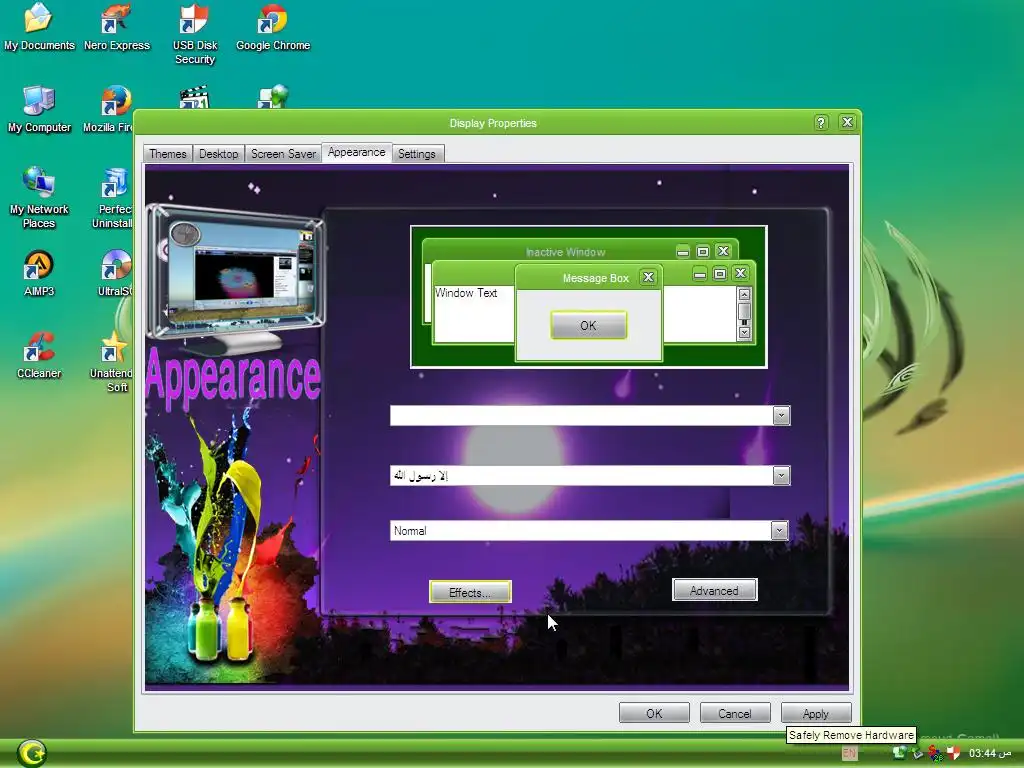Select the Unattended Soft star icon
Viewport: 1024px width, 768px height.
coord(113,361)
